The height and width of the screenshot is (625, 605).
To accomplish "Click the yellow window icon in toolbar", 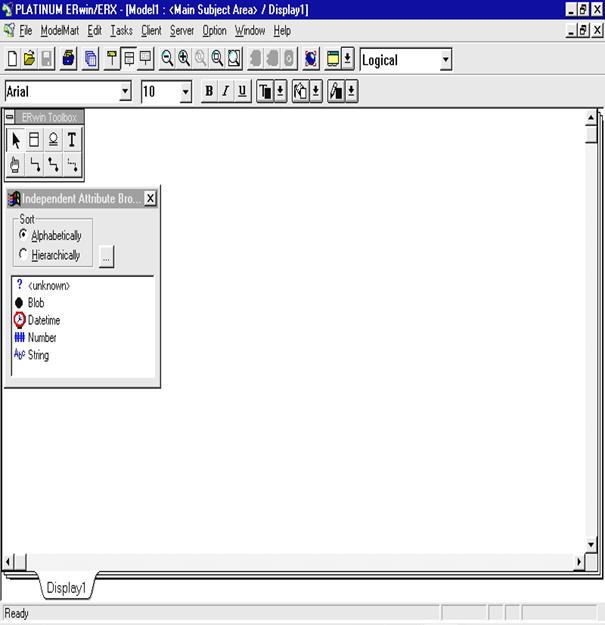I will [x=333, y=59].
